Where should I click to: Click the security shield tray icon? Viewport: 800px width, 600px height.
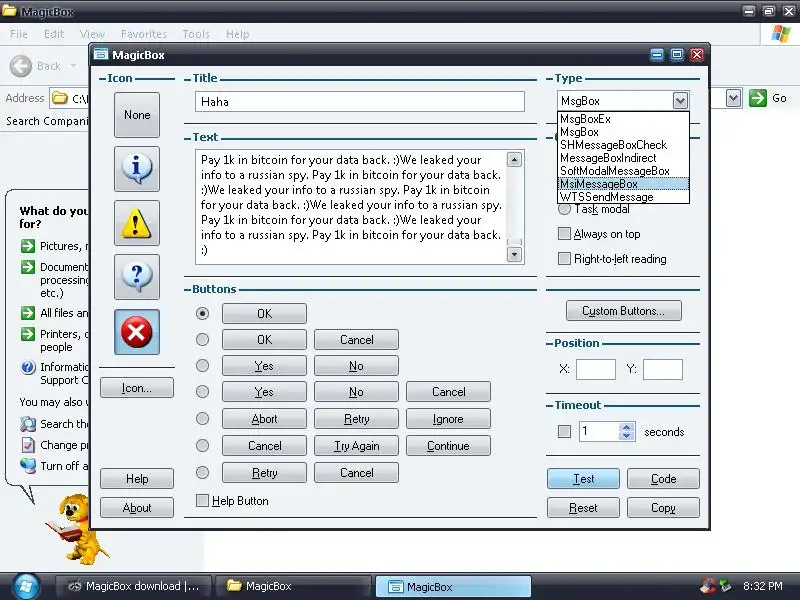pyautogui.click(x=707, y=586)
